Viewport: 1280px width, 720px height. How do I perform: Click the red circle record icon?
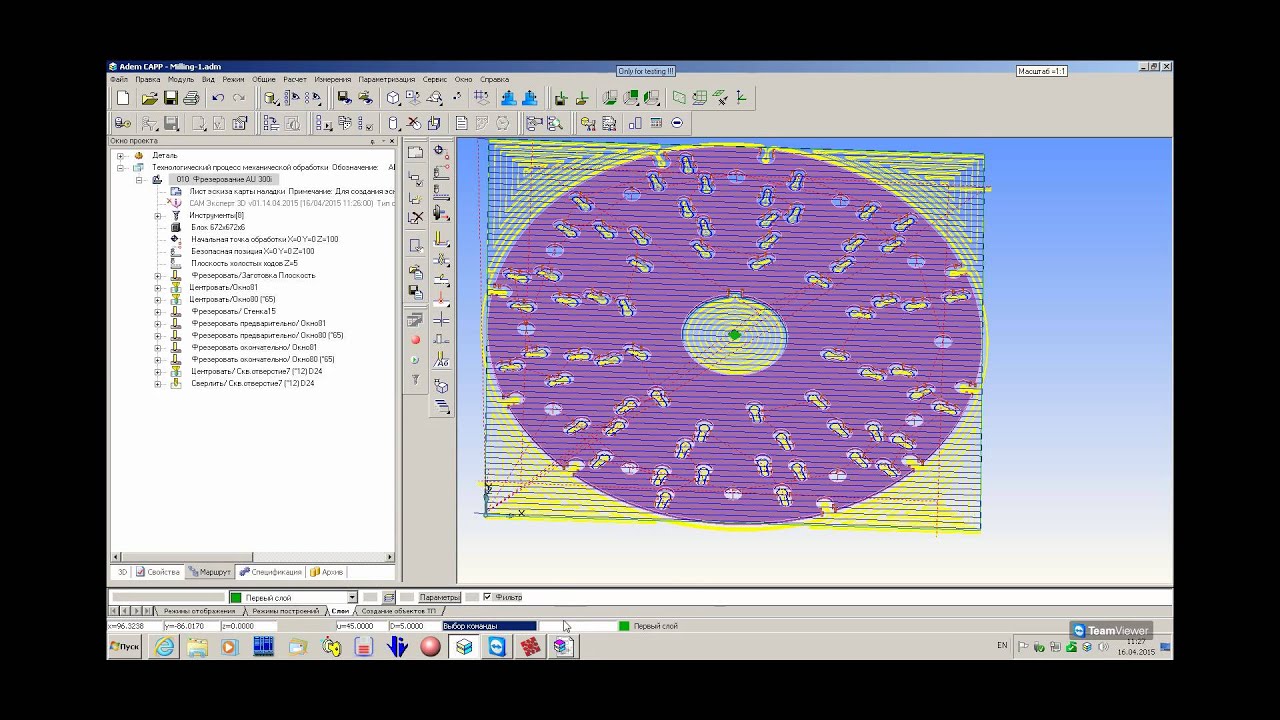pos(415,340)
